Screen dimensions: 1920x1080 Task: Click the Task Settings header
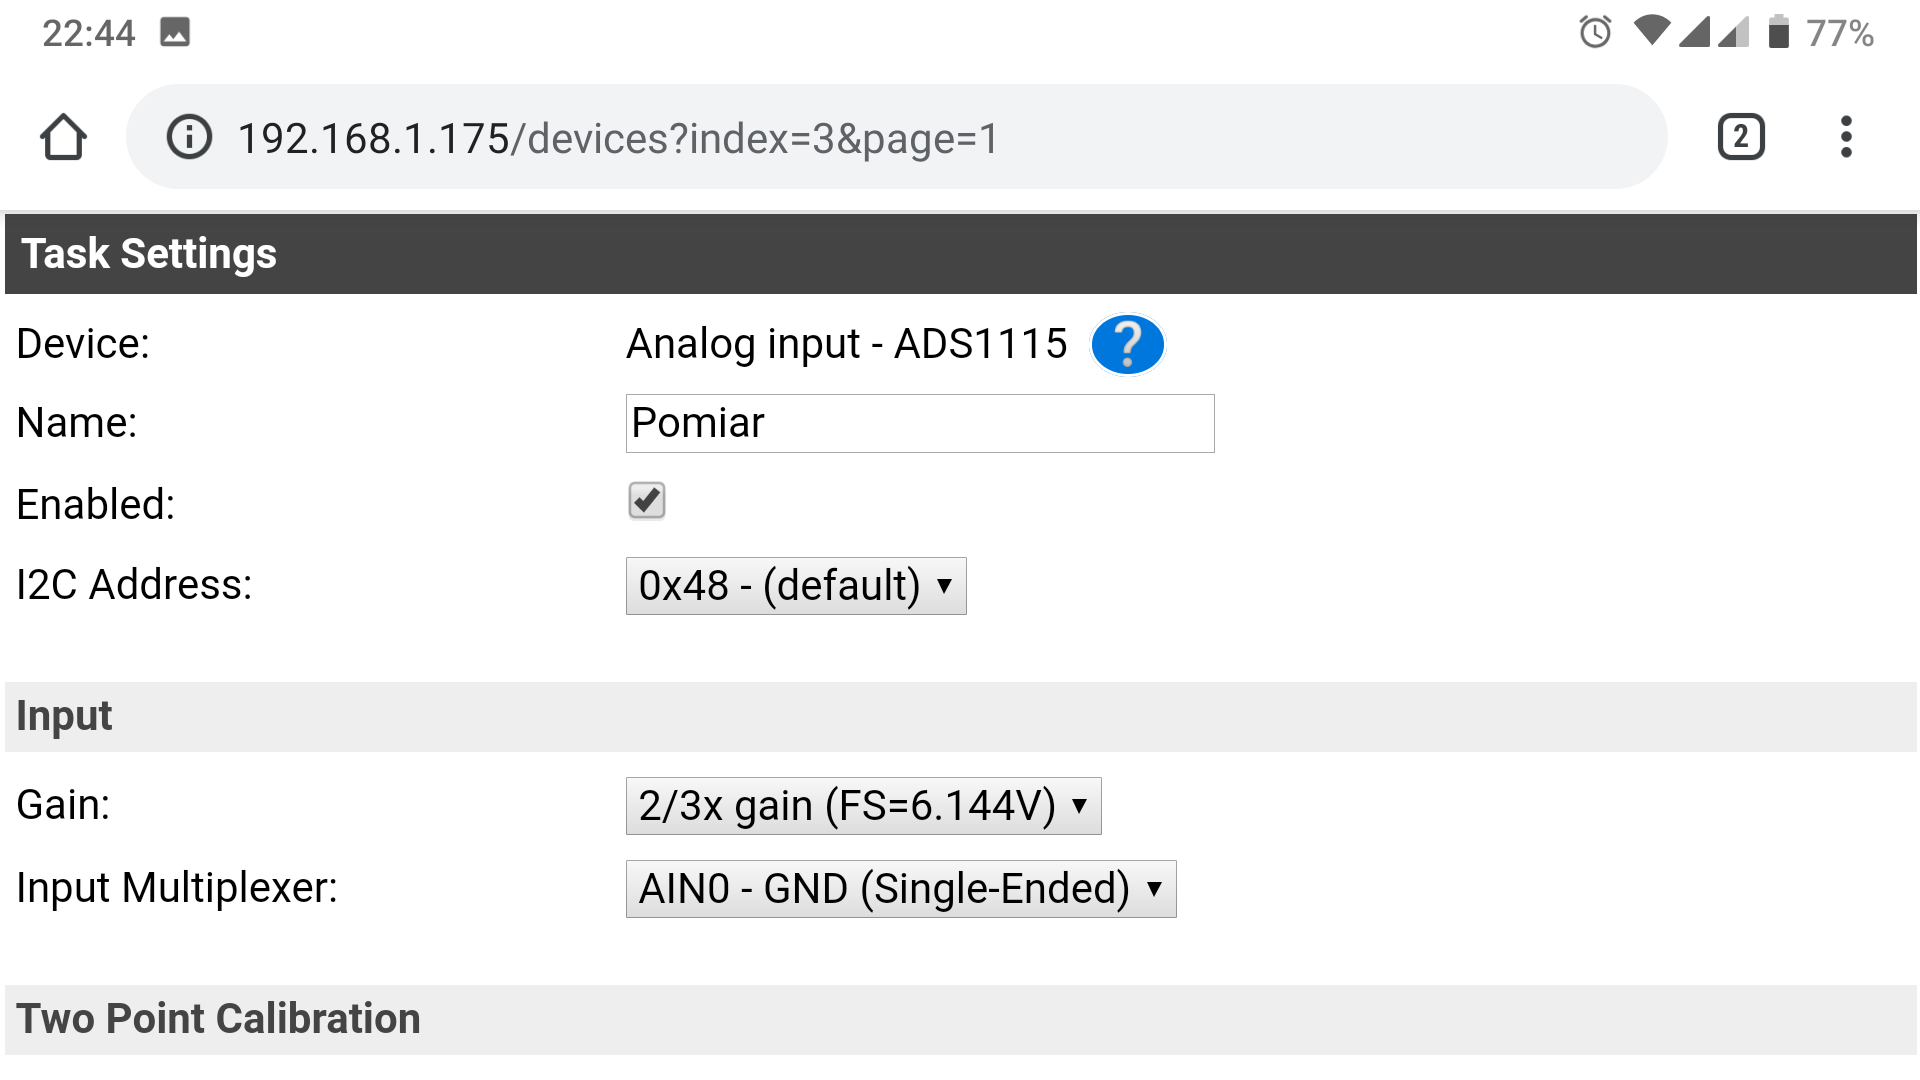[960, 254]
